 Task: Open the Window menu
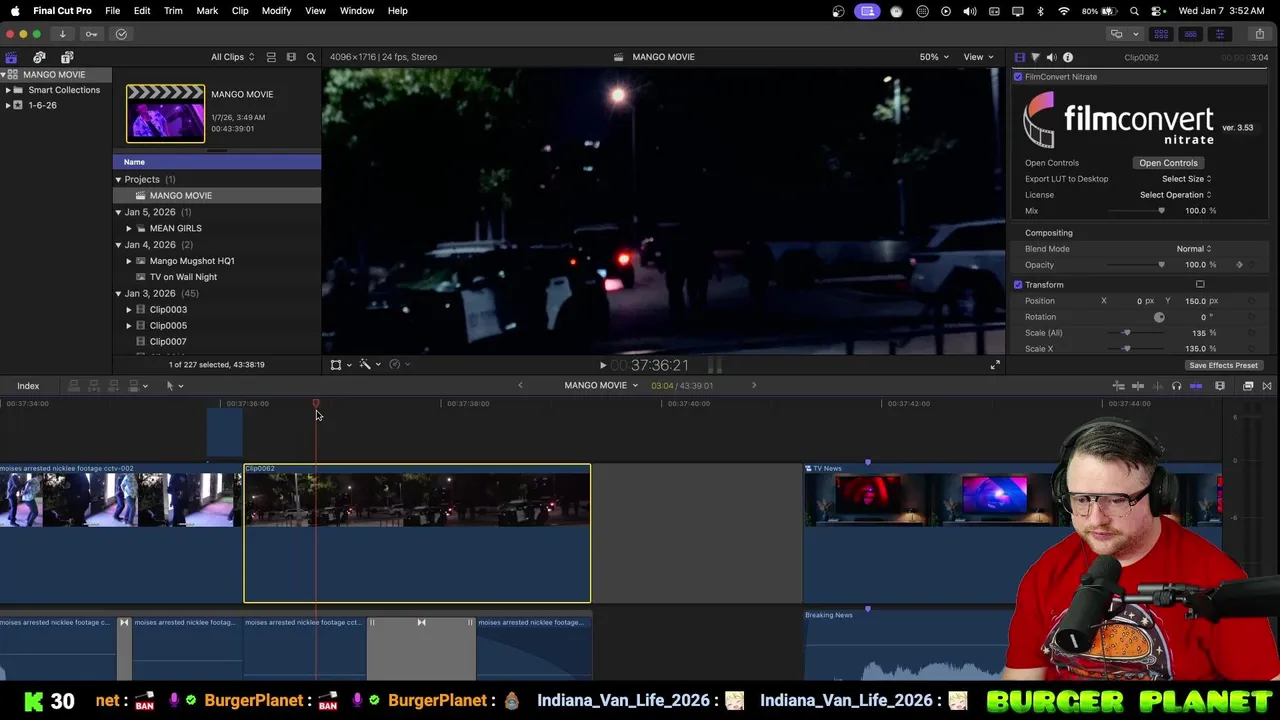tap(357, 11)
